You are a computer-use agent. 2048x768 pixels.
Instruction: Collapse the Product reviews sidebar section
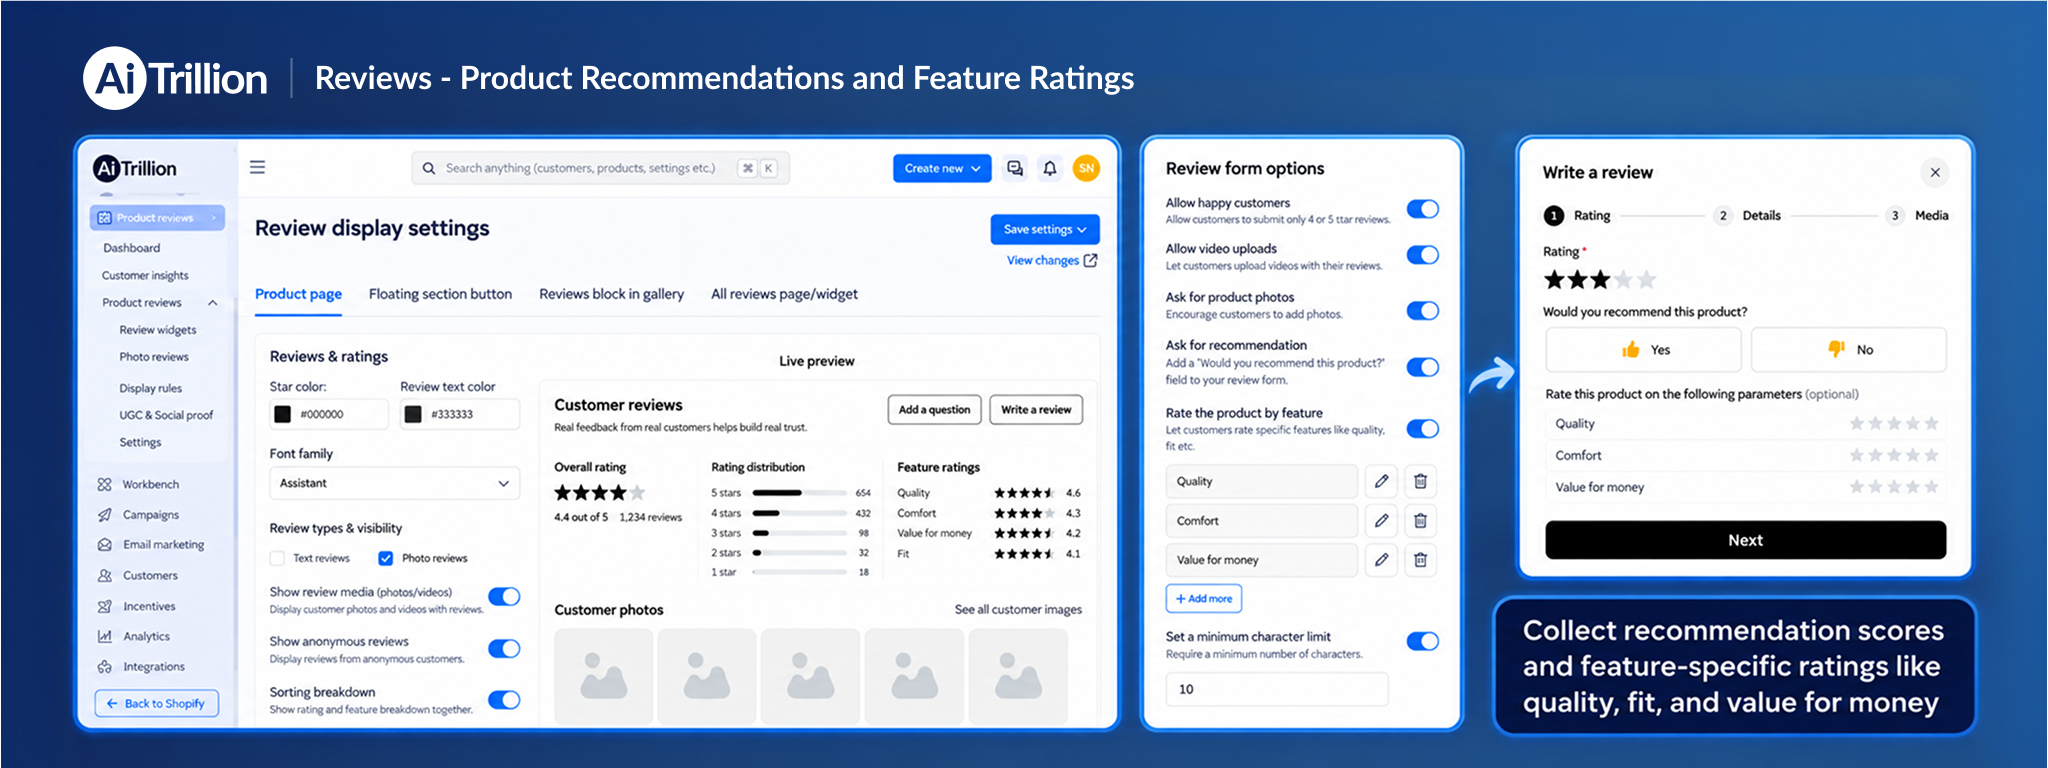pyautogui.click(x=213, y=303)
